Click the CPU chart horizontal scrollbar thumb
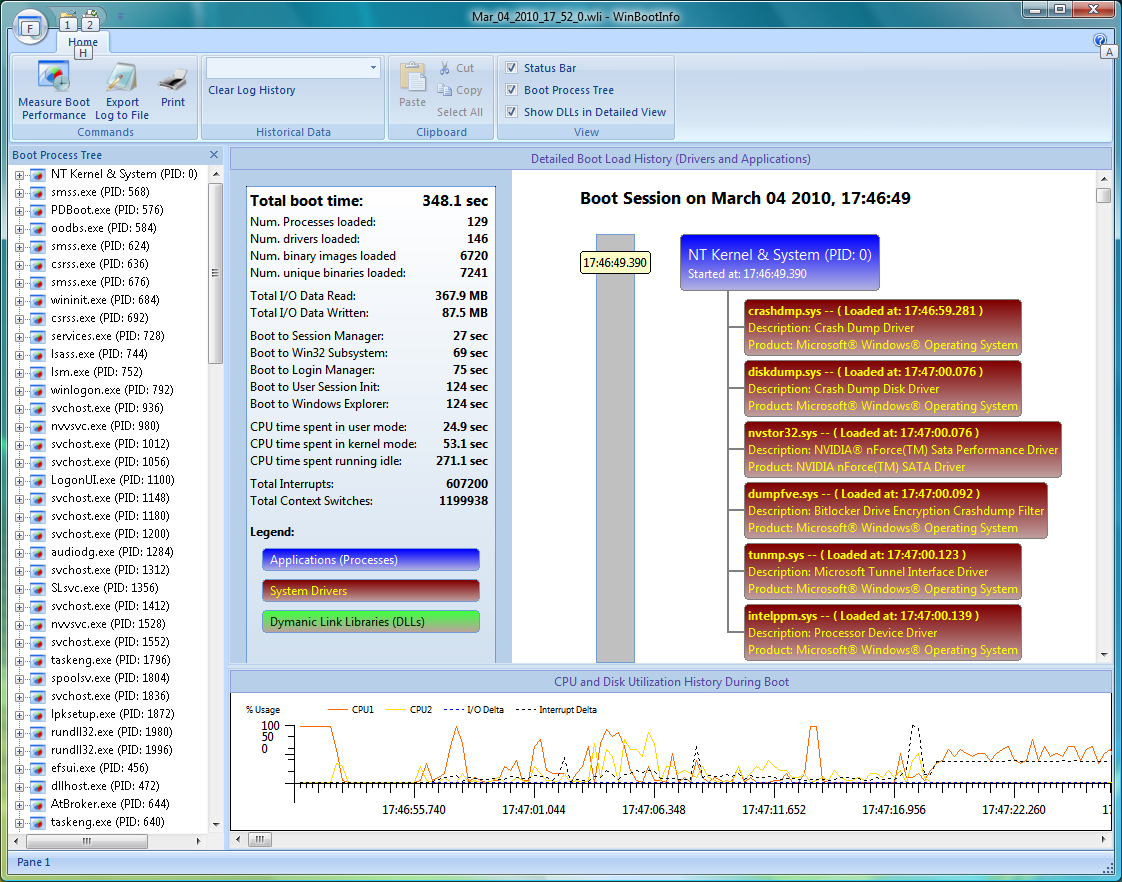1122x882 pixels. (259, 839)
